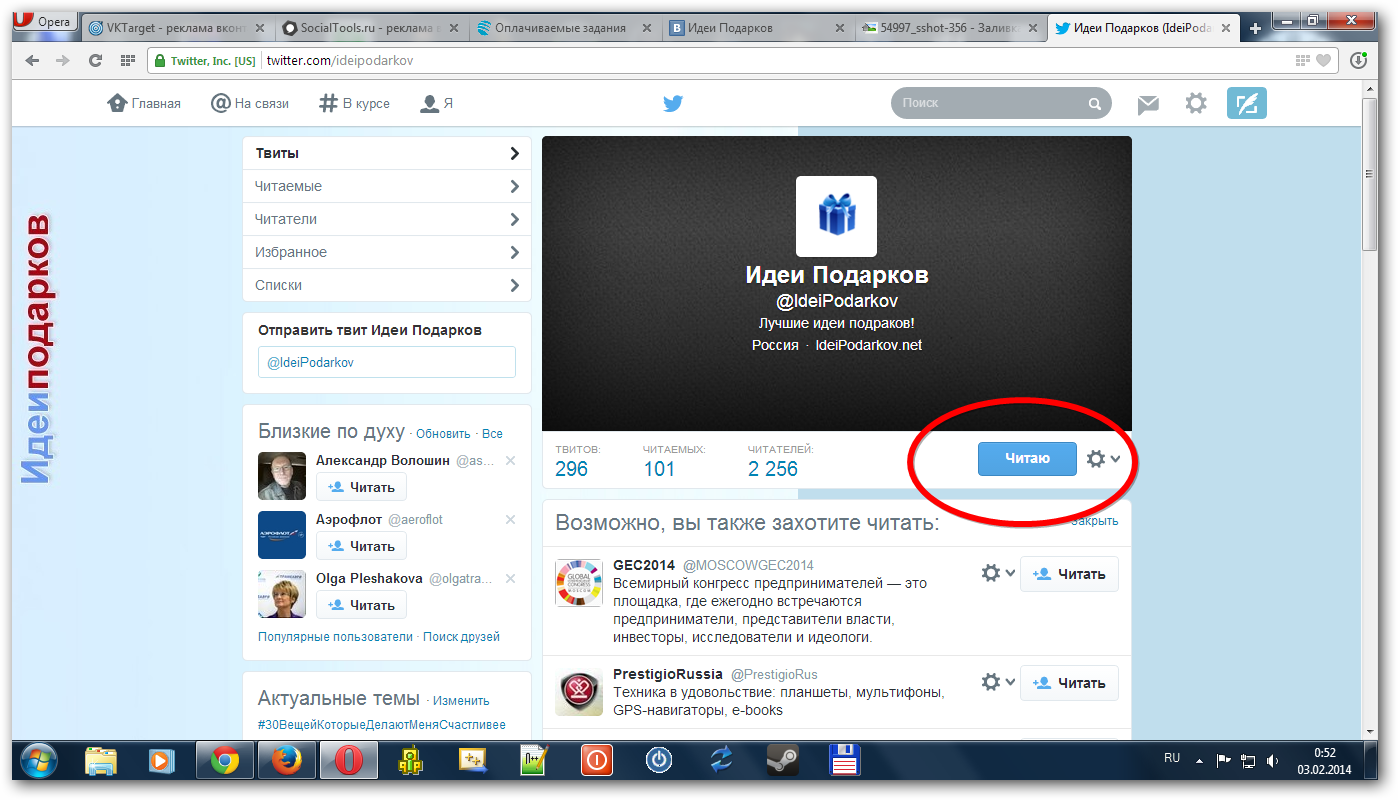Click the volume speaker tray icon
This screenshot has height=800, width=1398.
click(x=1273, y=760)
